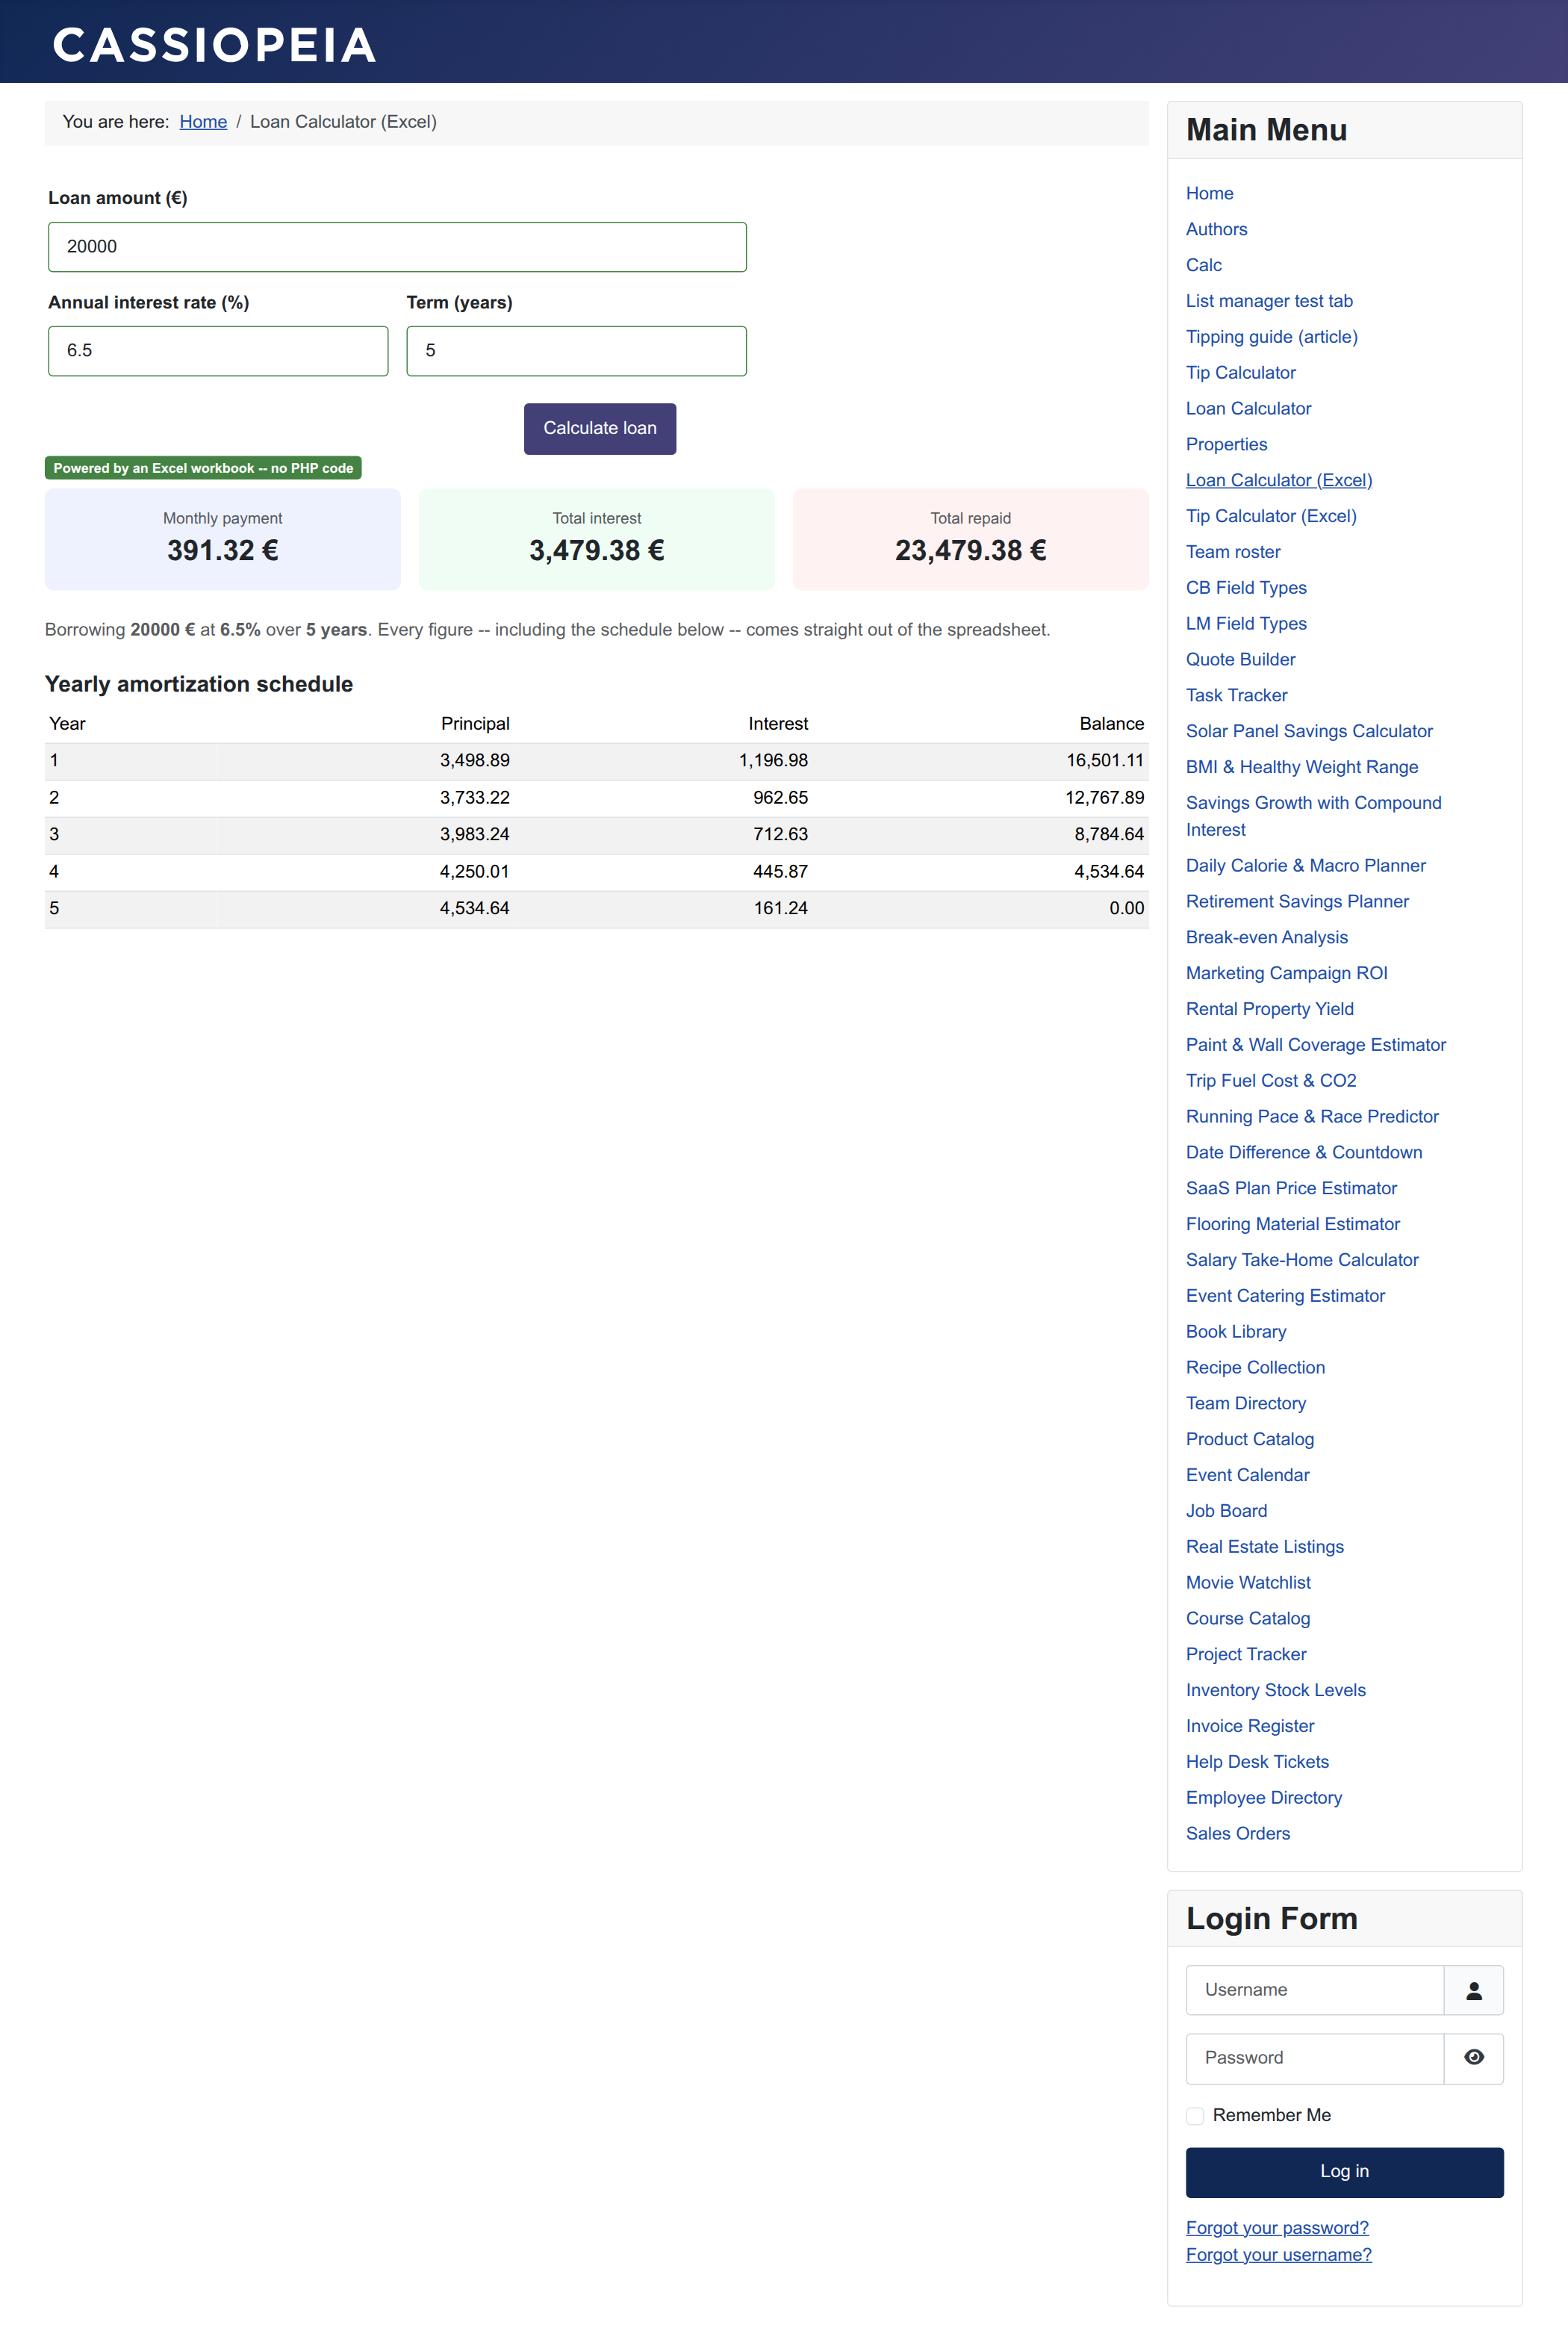Open Daily Calorie & Macro Planner link

(1305, 866)
